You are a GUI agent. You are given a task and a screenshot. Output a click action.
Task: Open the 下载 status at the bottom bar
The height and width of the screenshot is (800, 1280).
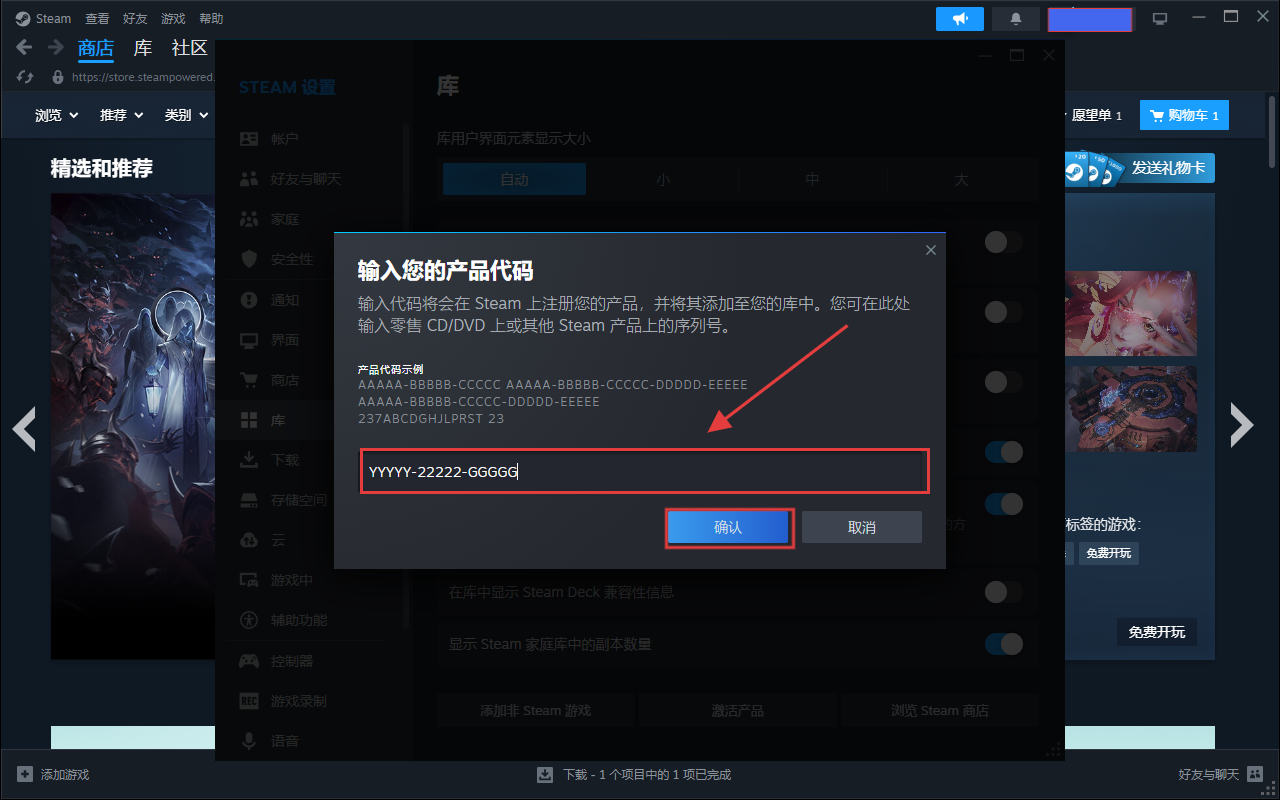[x=634, y=774]
